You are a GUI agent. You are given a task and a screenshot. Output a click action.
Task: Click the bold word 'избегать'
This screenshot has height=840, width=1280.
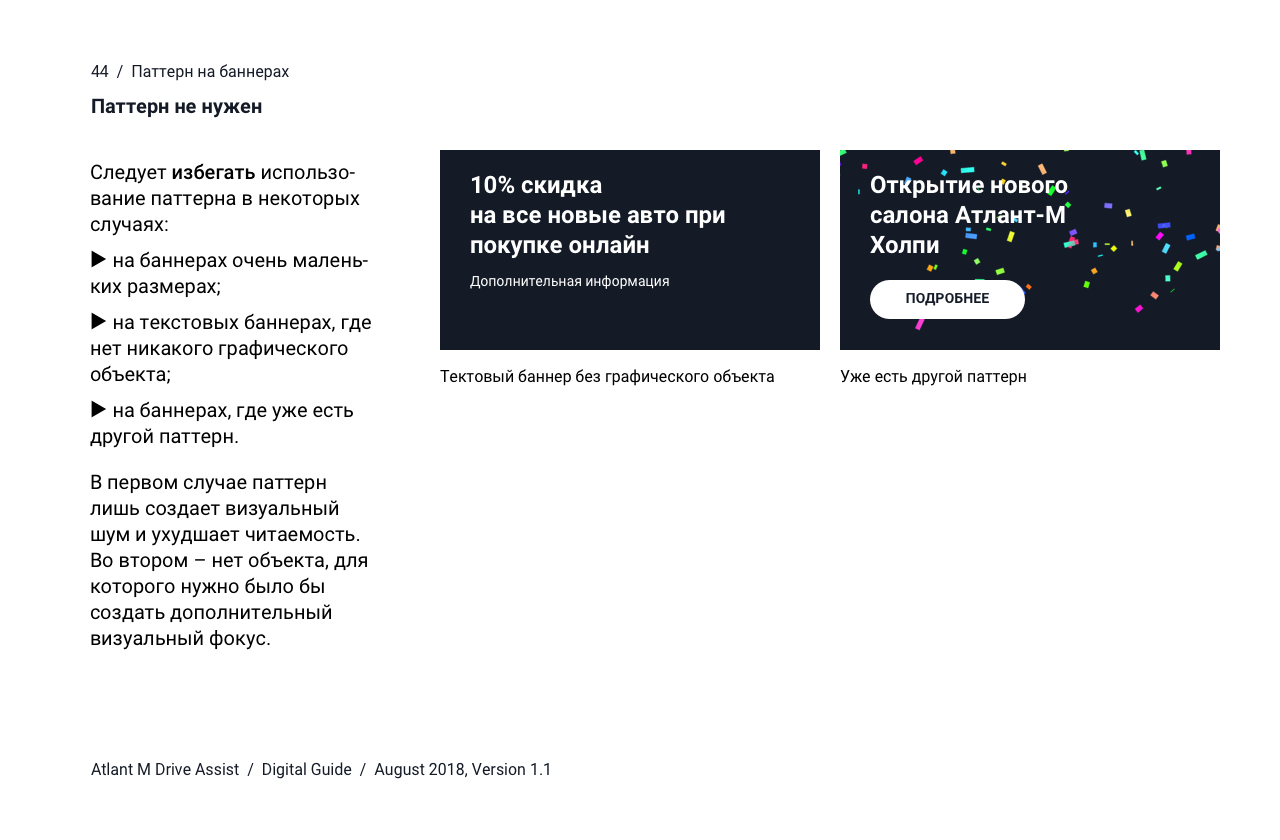coord(213,173)
